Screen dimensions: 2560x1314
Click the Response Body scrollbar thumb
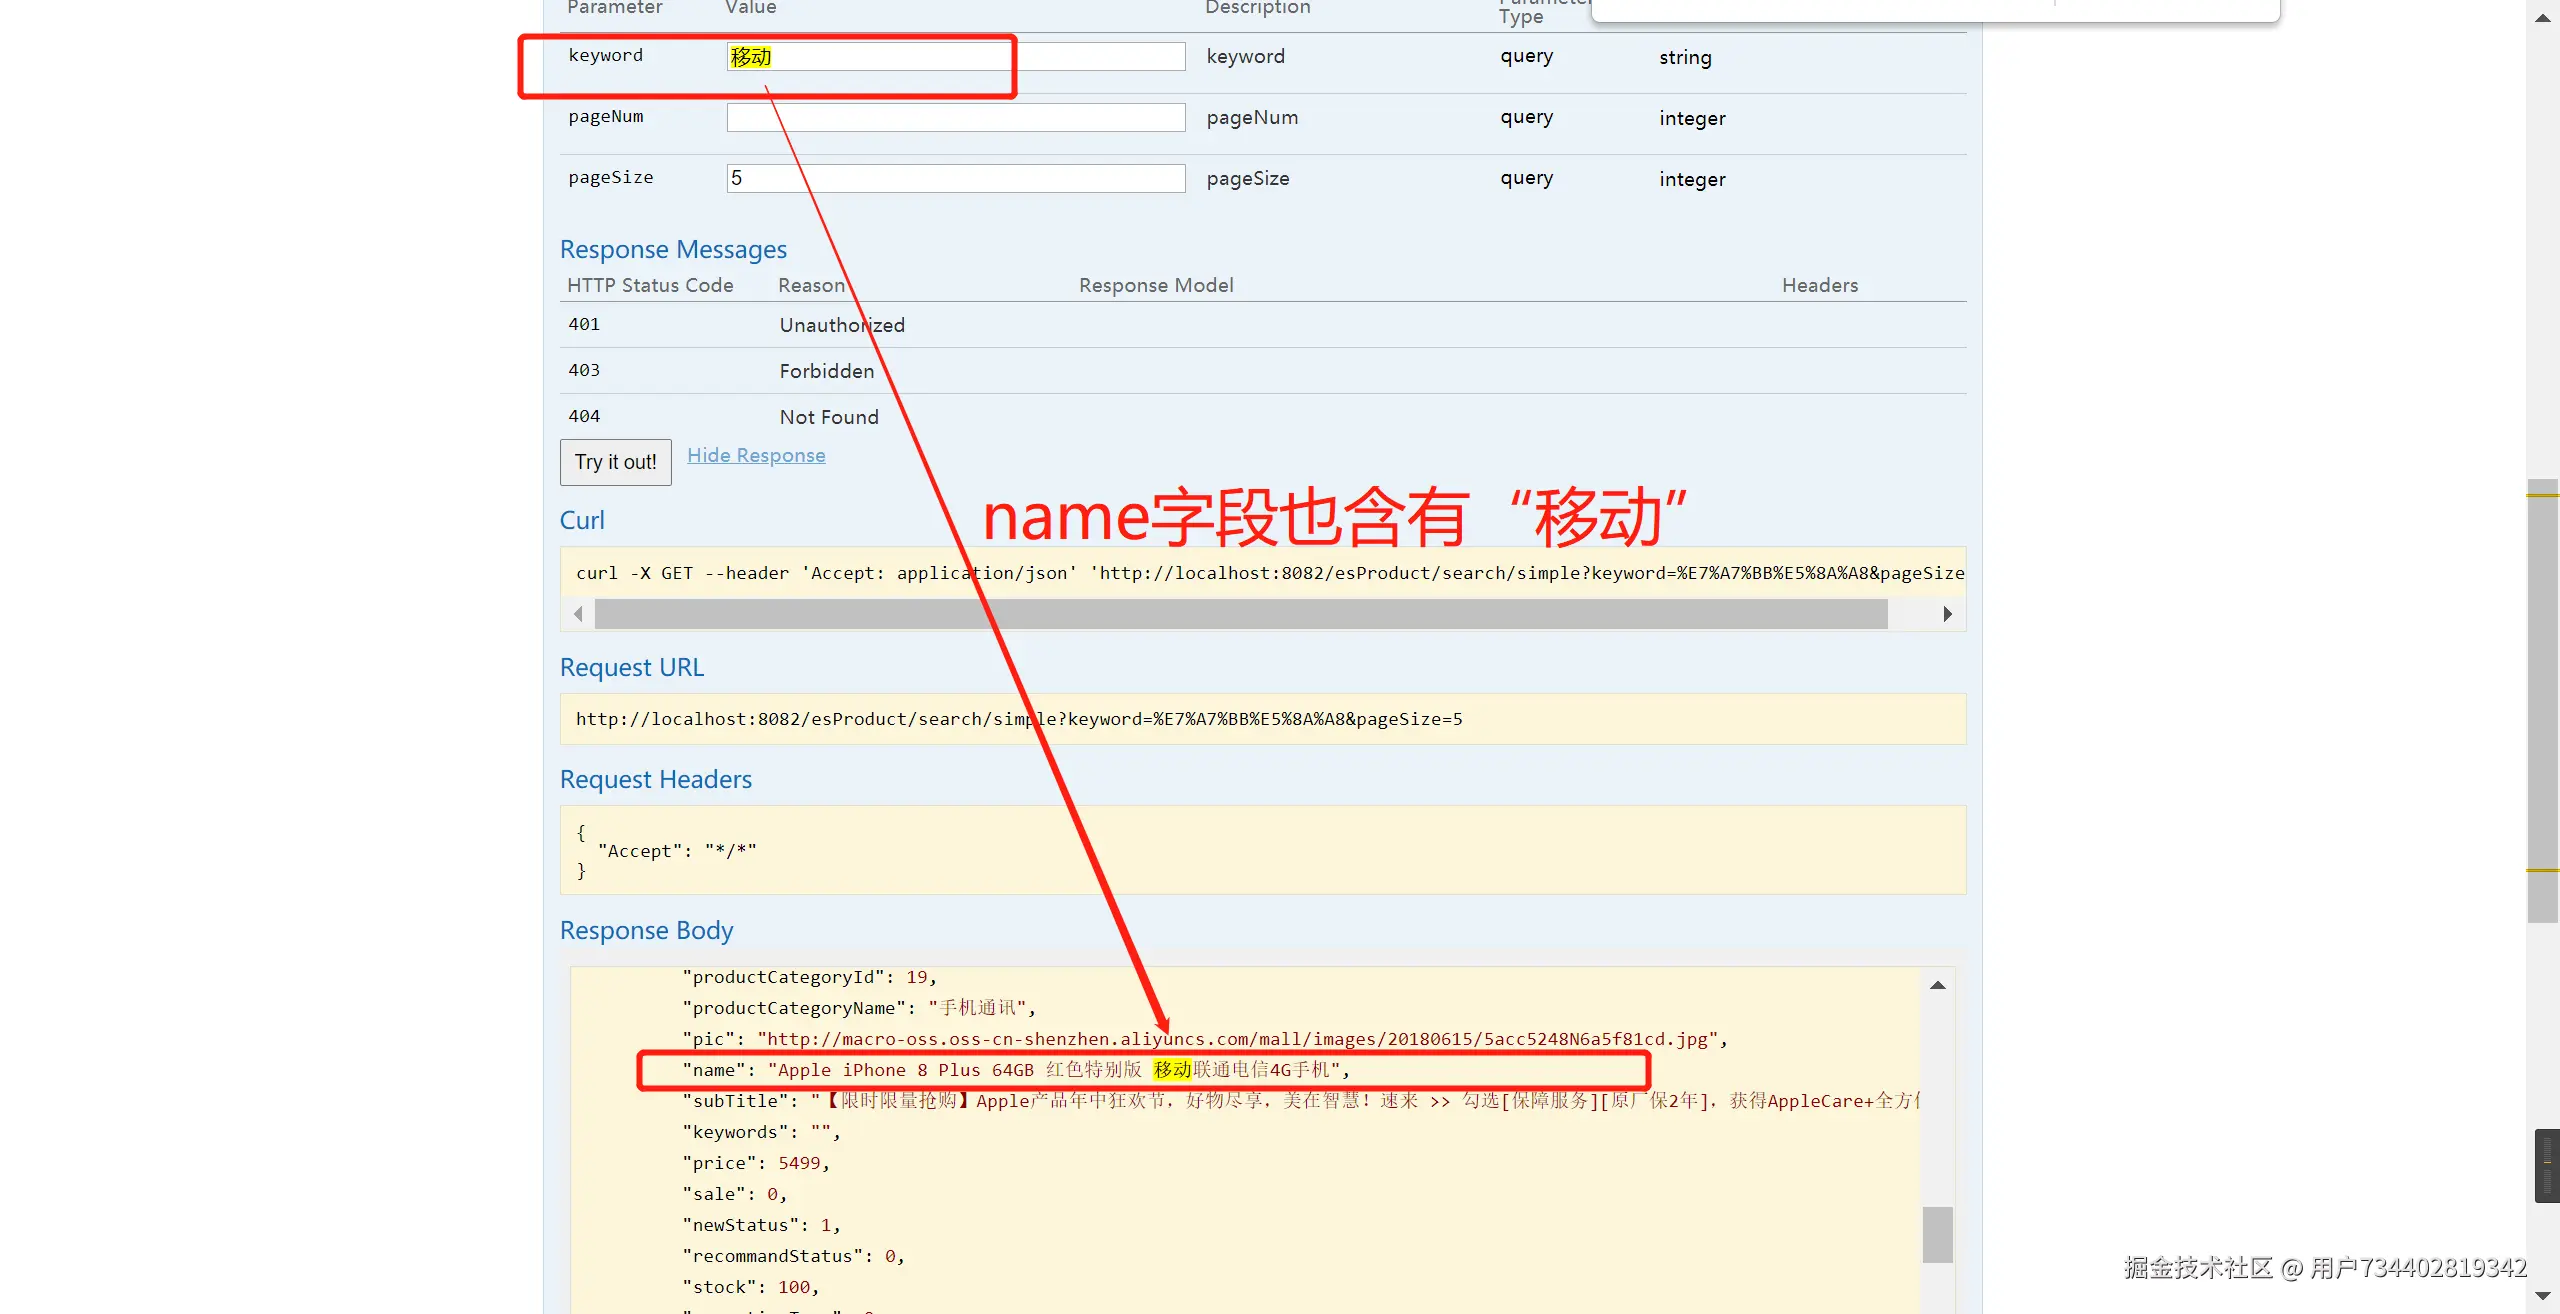[1938, 1235]
